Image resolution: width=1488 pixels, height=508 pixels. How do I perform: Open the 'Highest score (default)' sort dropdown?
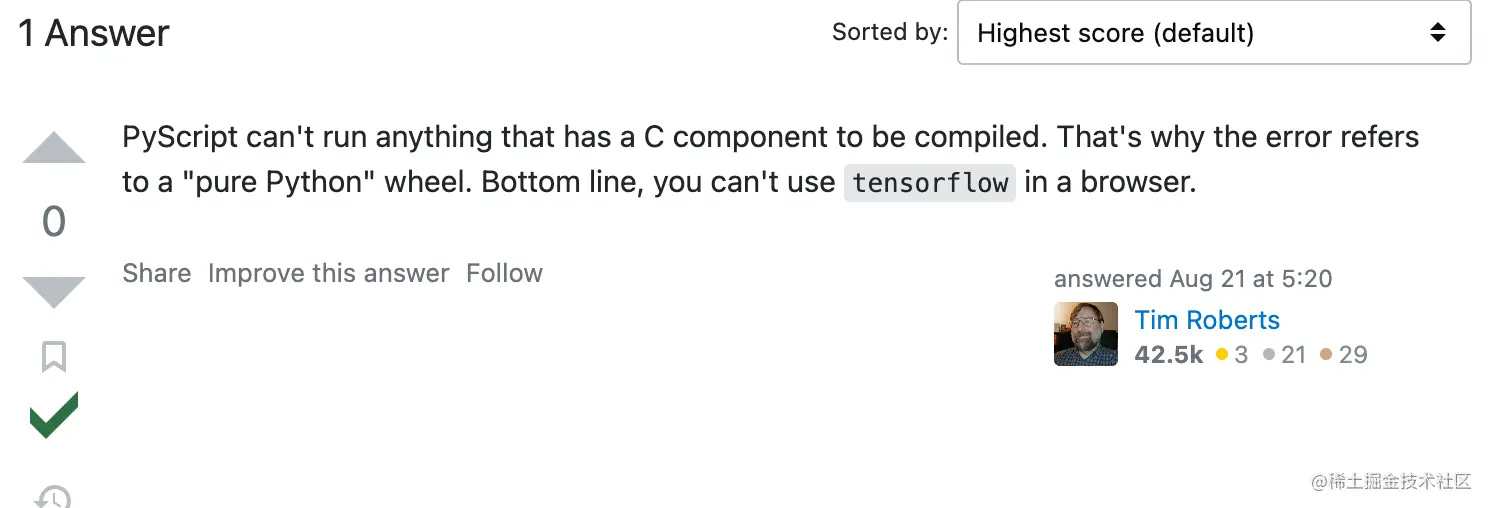coord(1214,33)
